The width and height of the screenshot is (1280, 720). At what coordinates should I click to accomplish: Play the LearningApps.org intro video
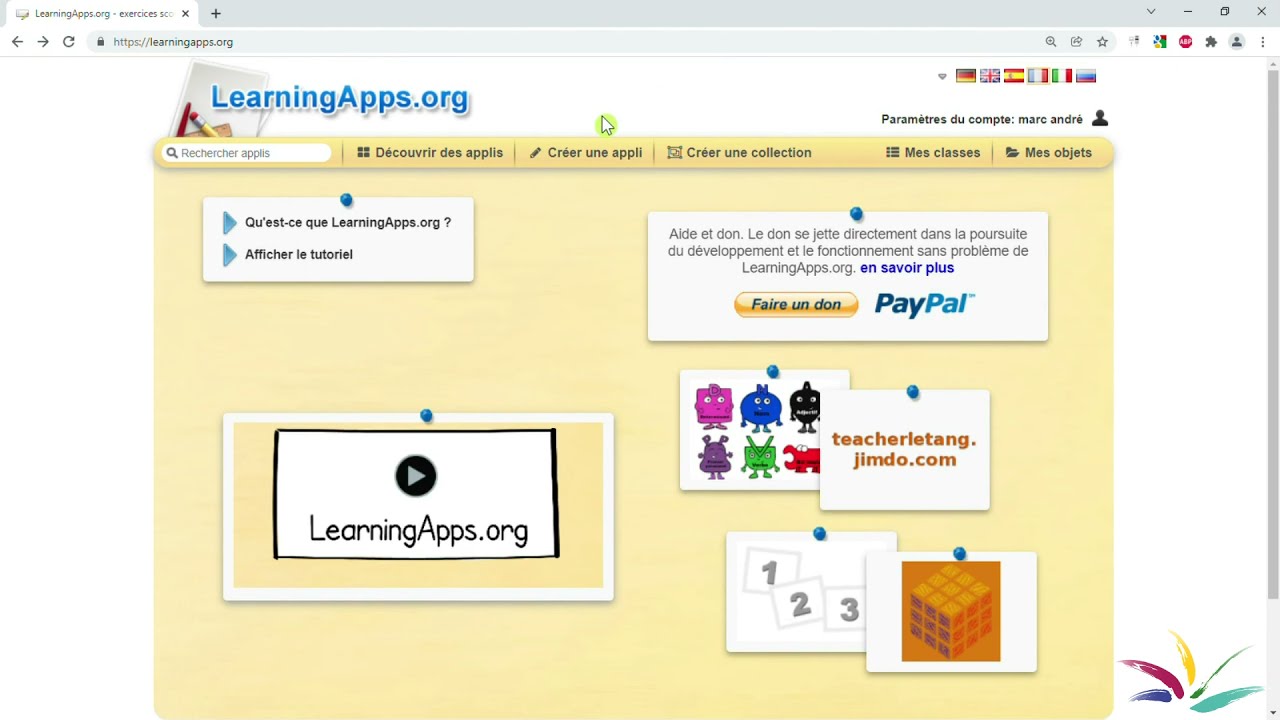(x=416, y=476)
